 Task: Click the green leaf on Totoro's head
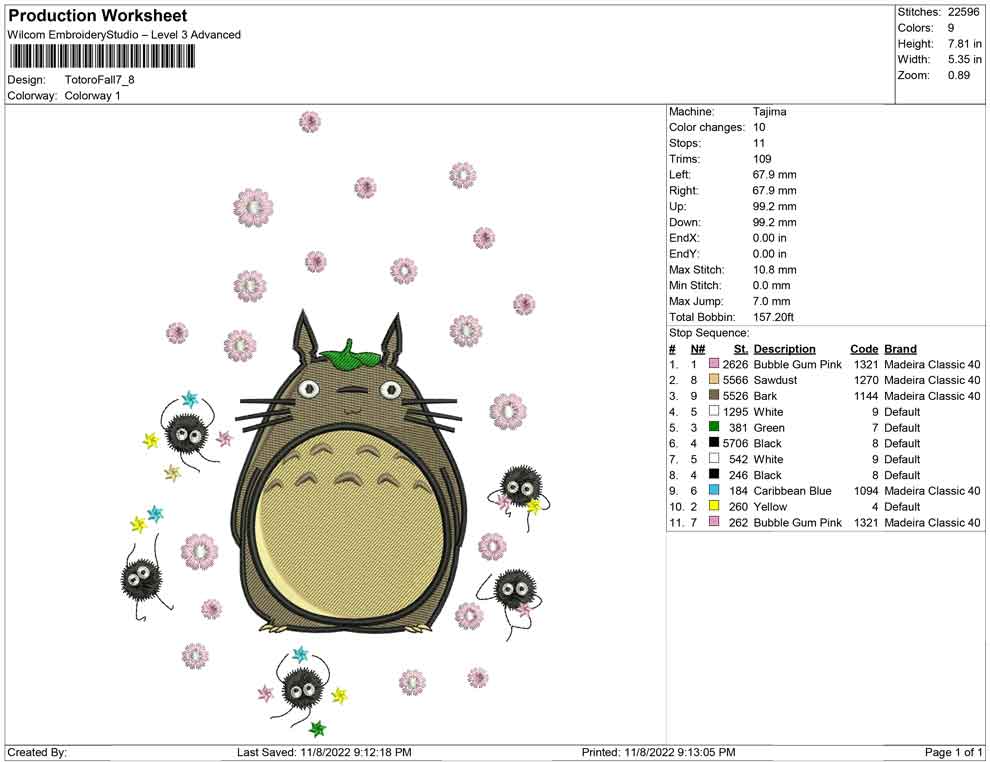[349, 355]
